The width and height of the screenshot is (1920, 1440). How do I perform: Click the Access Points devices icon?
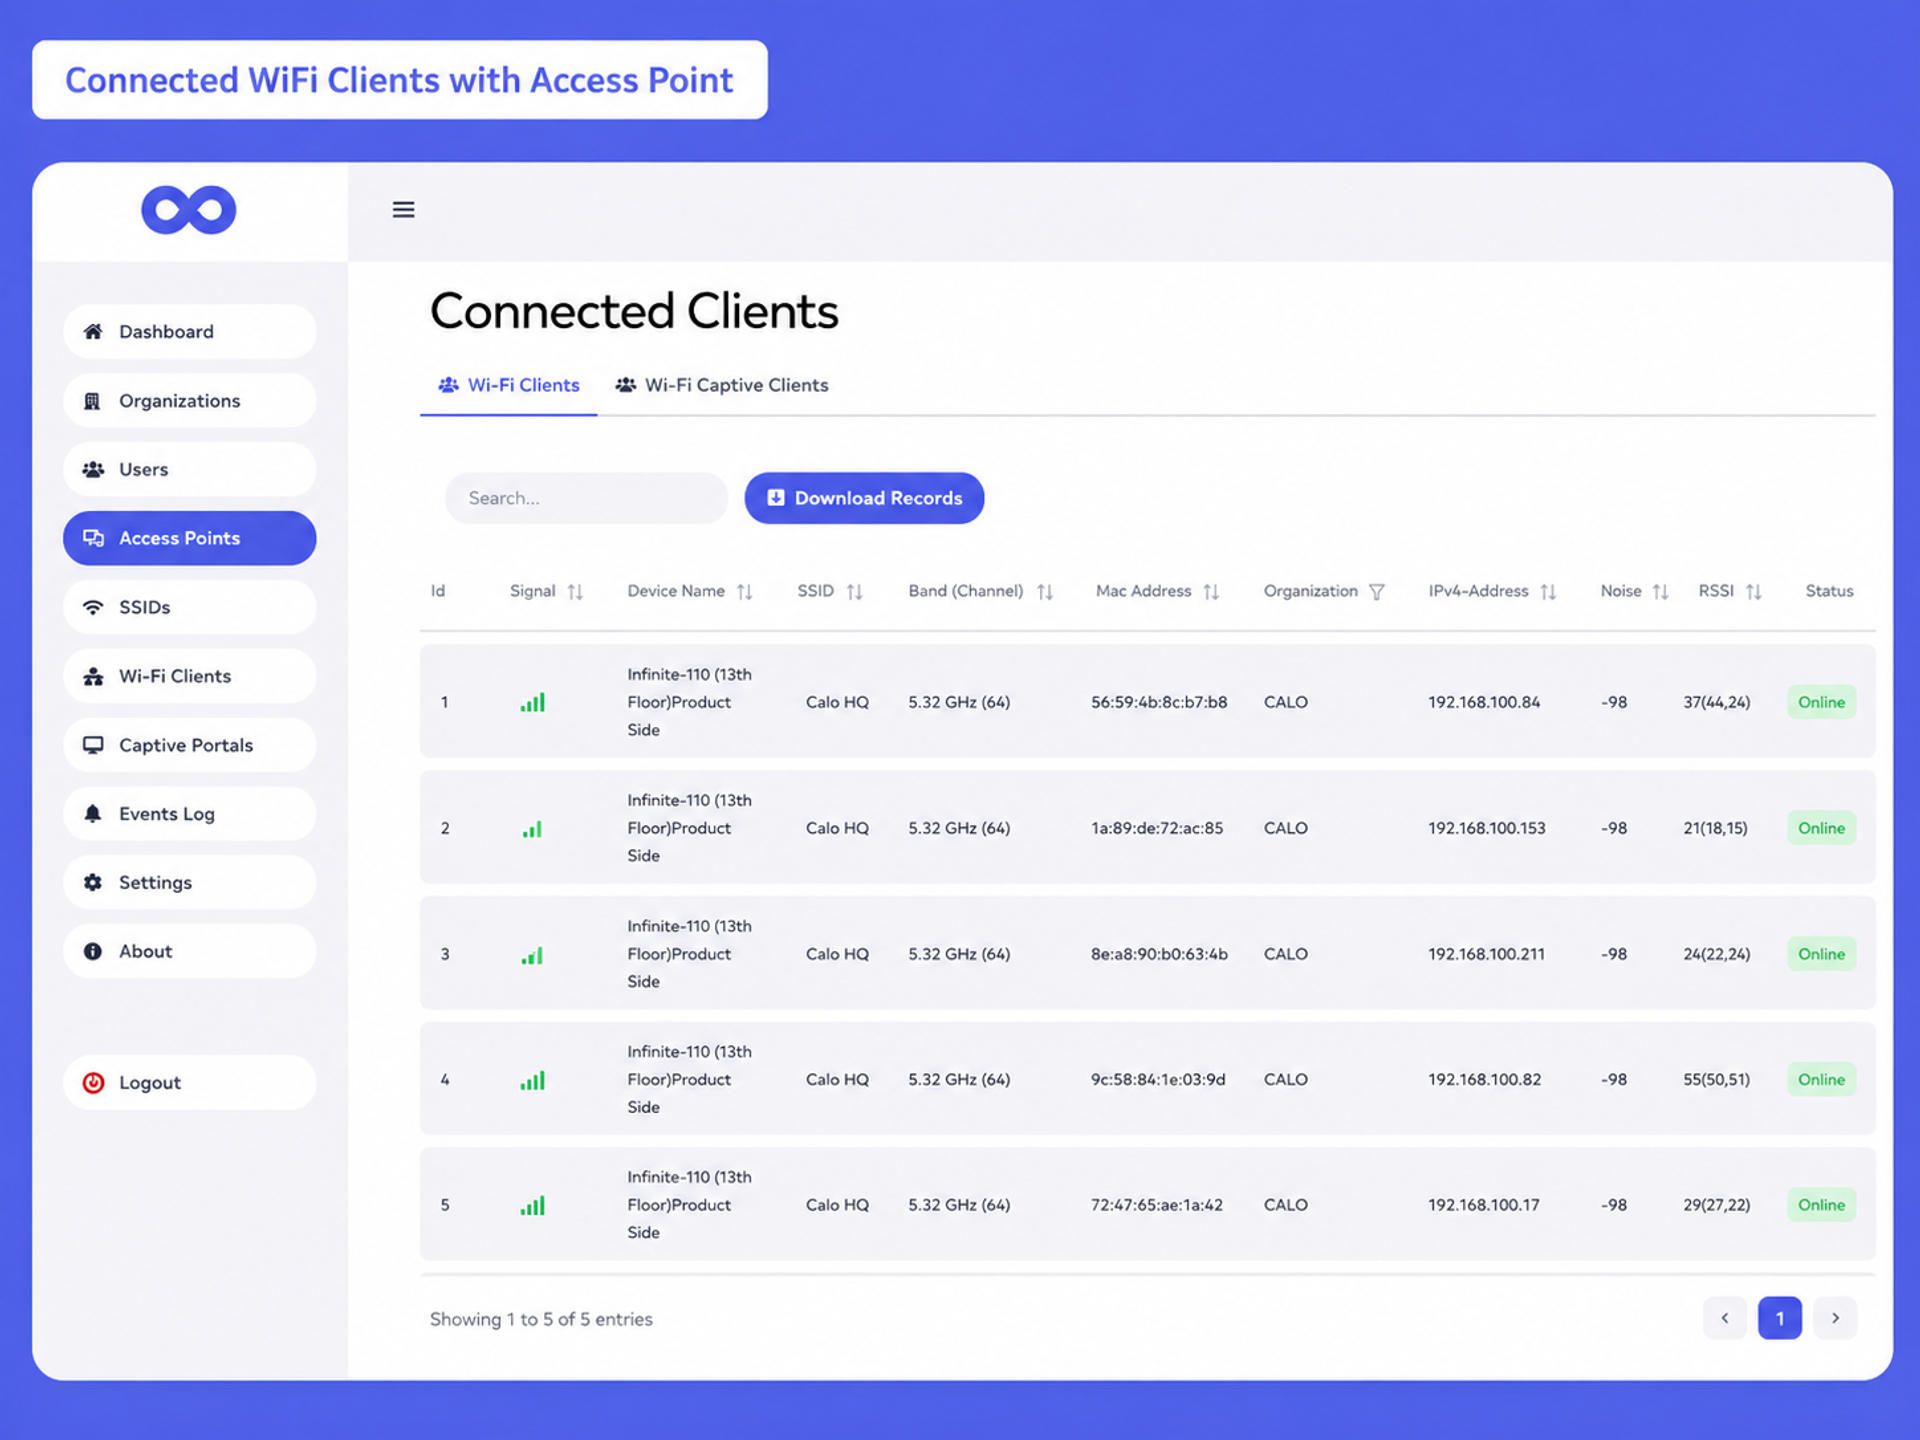click(93, 538)
